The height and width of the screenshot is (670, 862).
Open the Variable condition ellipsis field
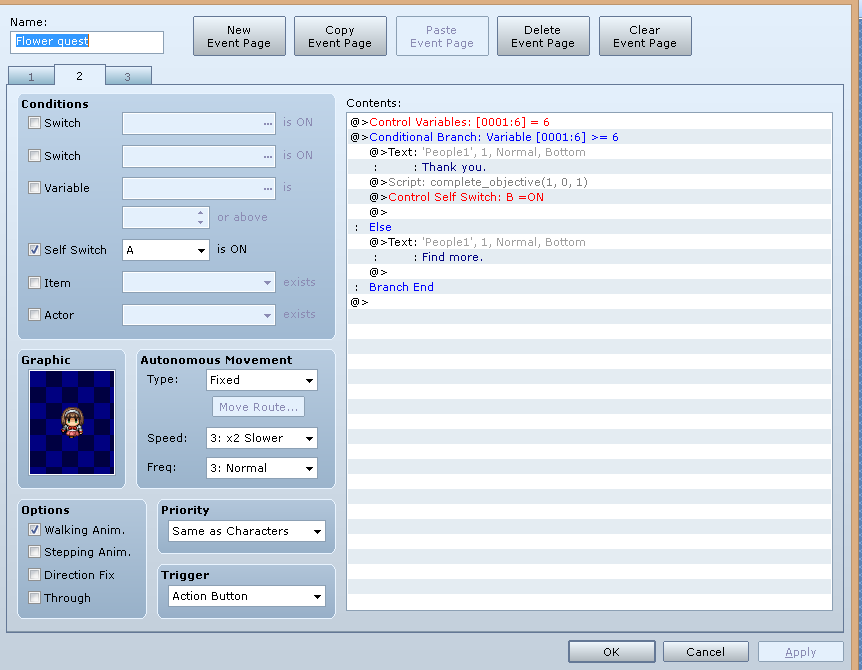pos(198,189)
